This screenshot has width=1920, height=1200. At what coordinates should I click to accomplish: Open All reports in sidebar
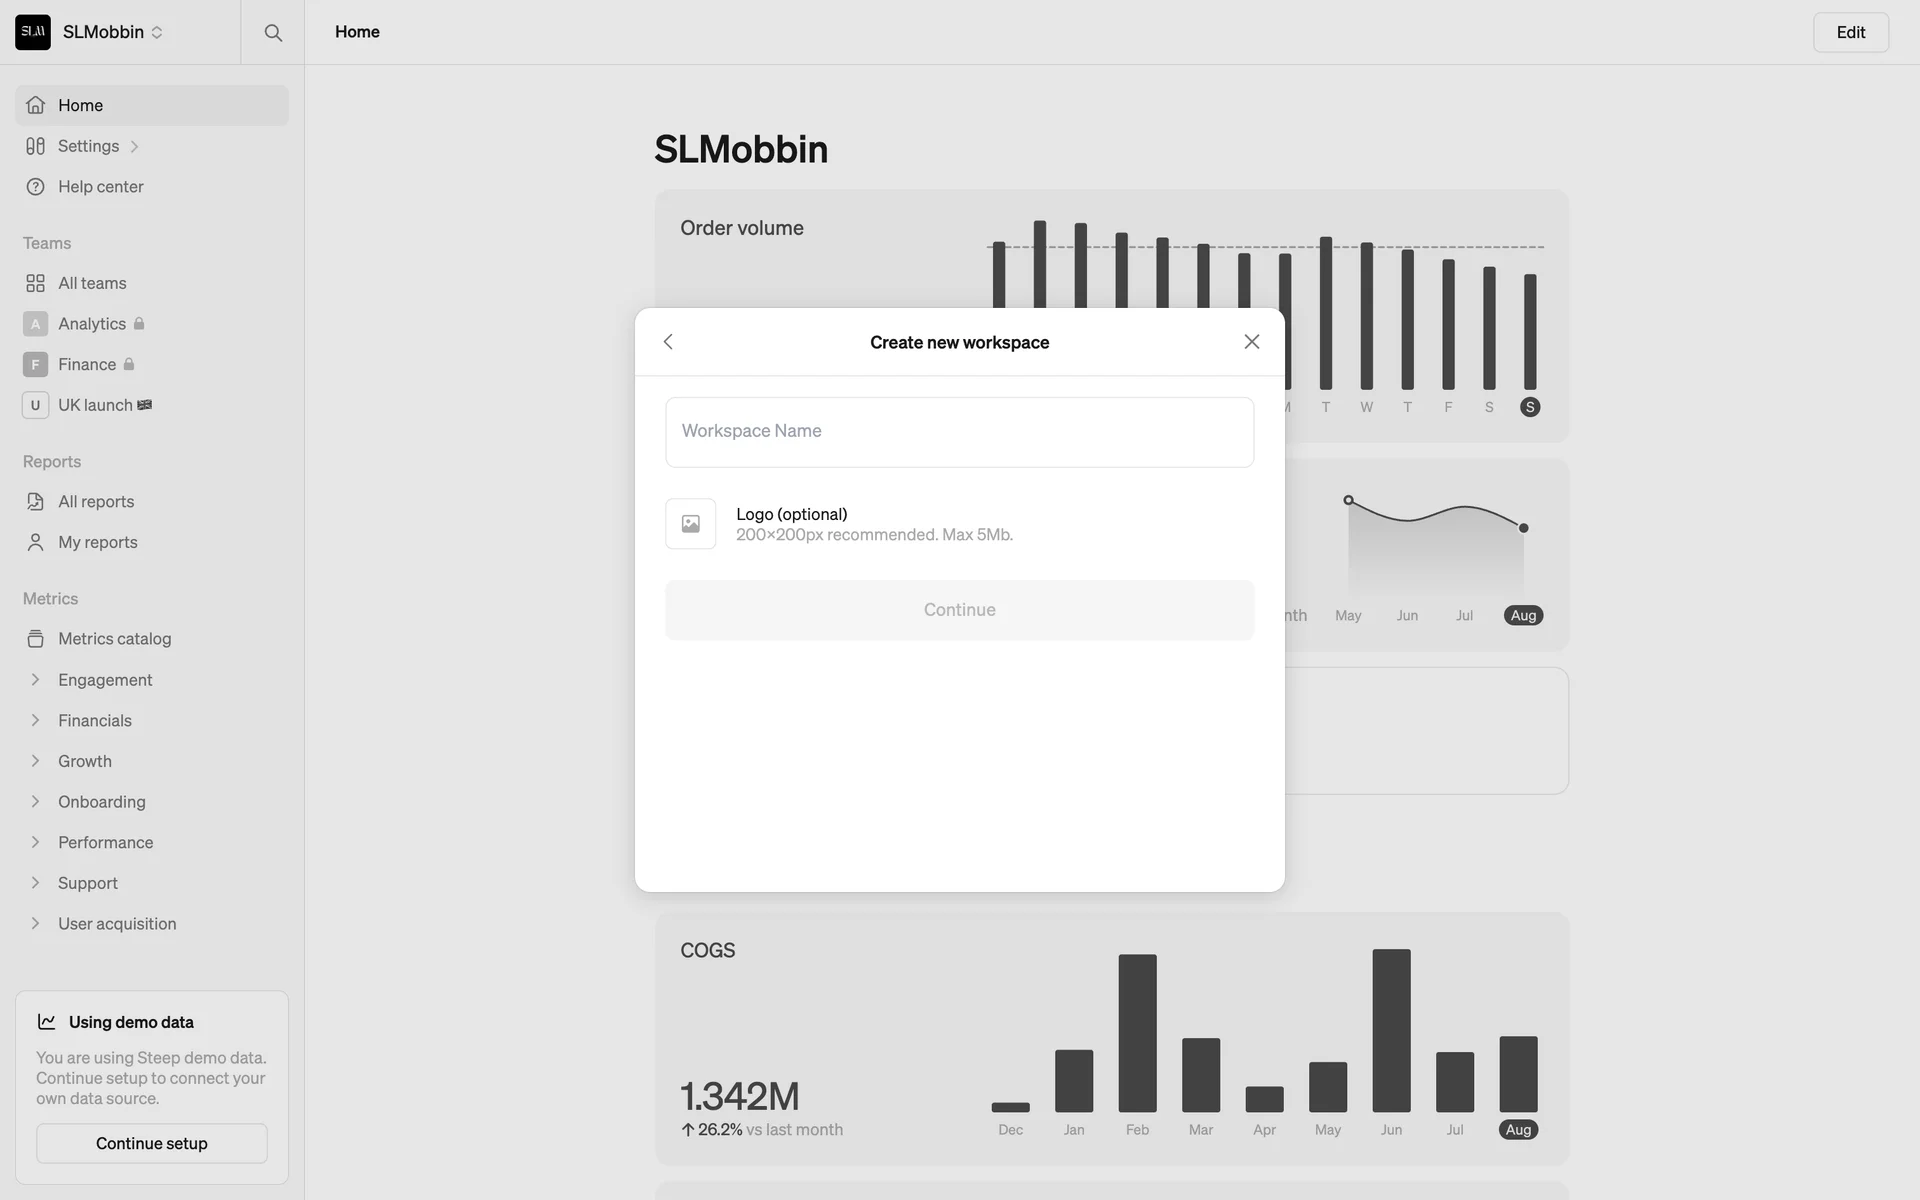point(95,502)
